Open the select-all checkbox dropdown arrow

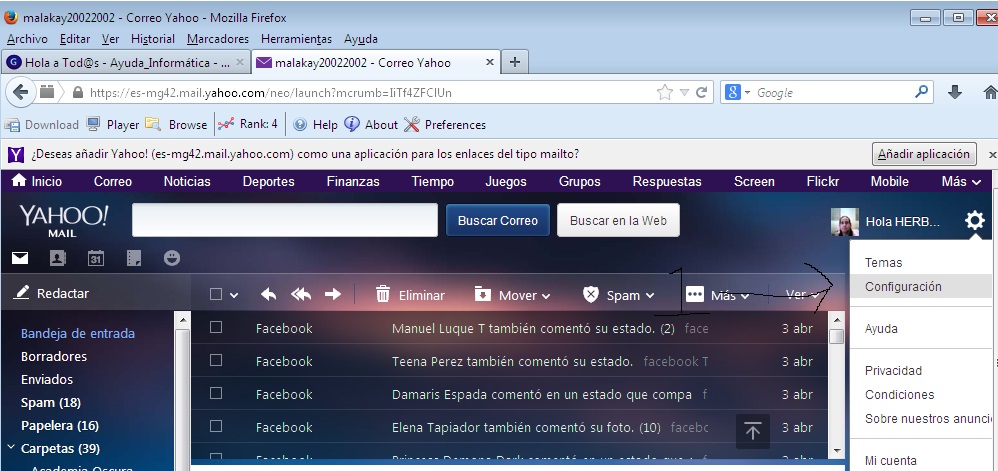click(234, 295)
